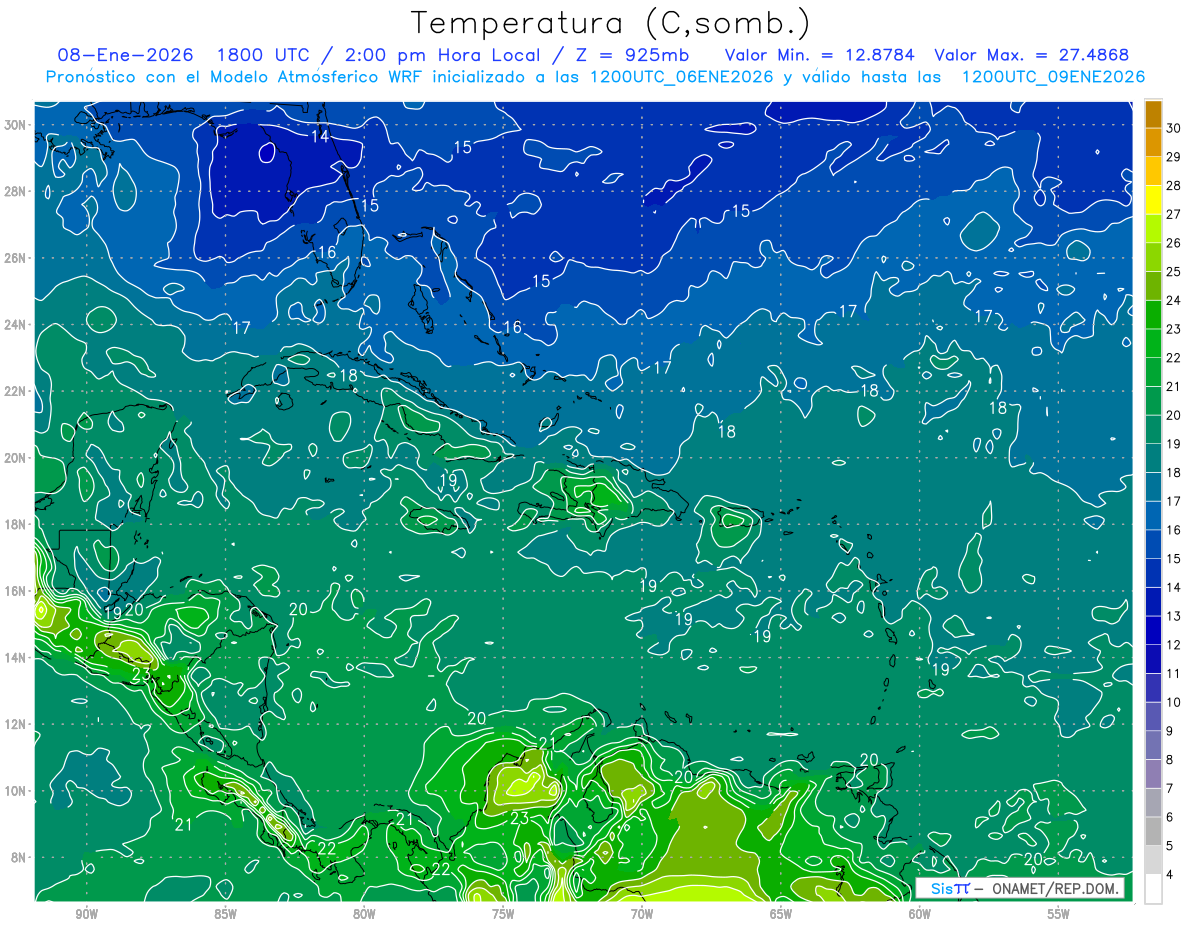Click the colorbar label "4"
This screenshot has height=927, width=1200.
pyautogui.click(x=1171, y=875)
